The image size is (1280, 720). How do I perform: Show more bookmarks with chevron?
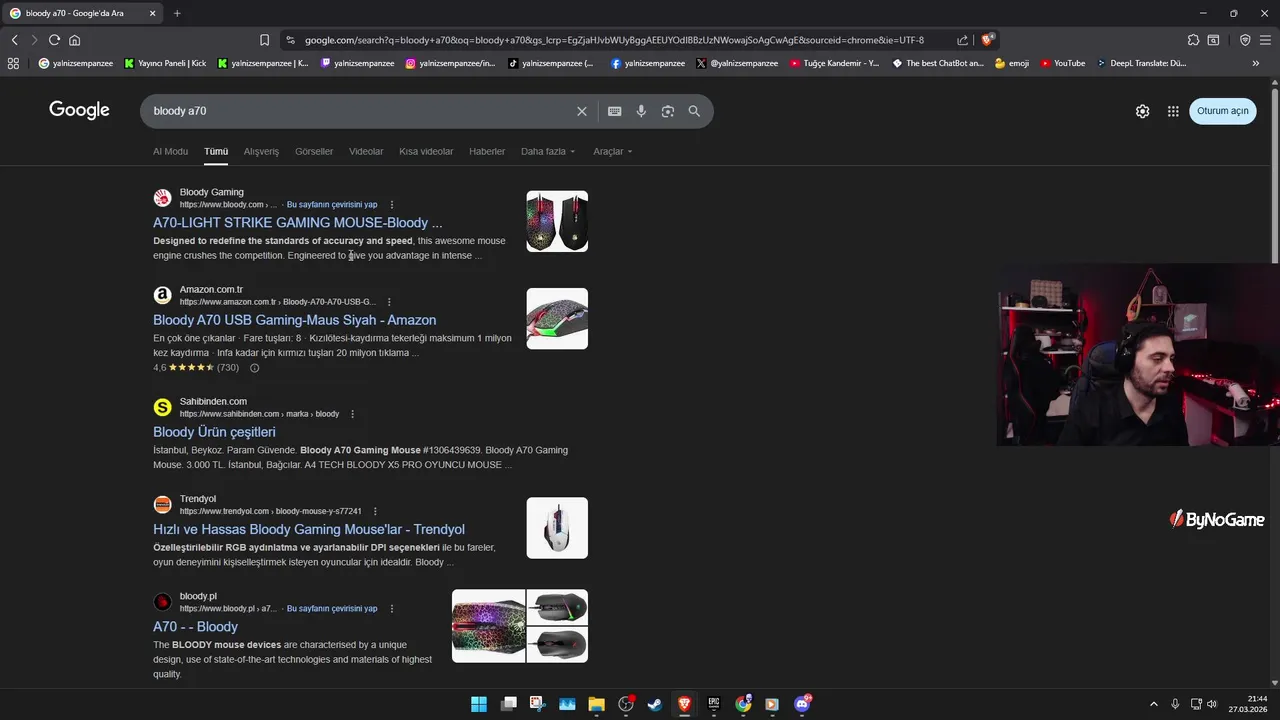pos(1255,63)
